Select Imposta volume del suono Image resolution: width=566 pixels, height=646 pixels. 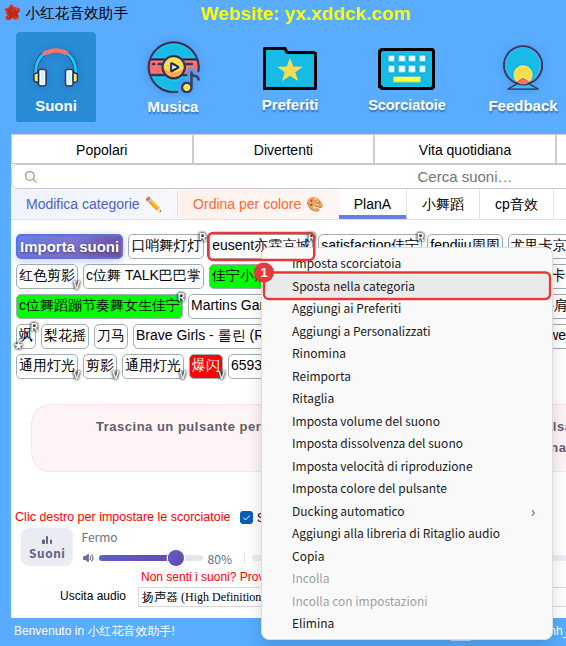pyautogui.click(x=407, y=421)
